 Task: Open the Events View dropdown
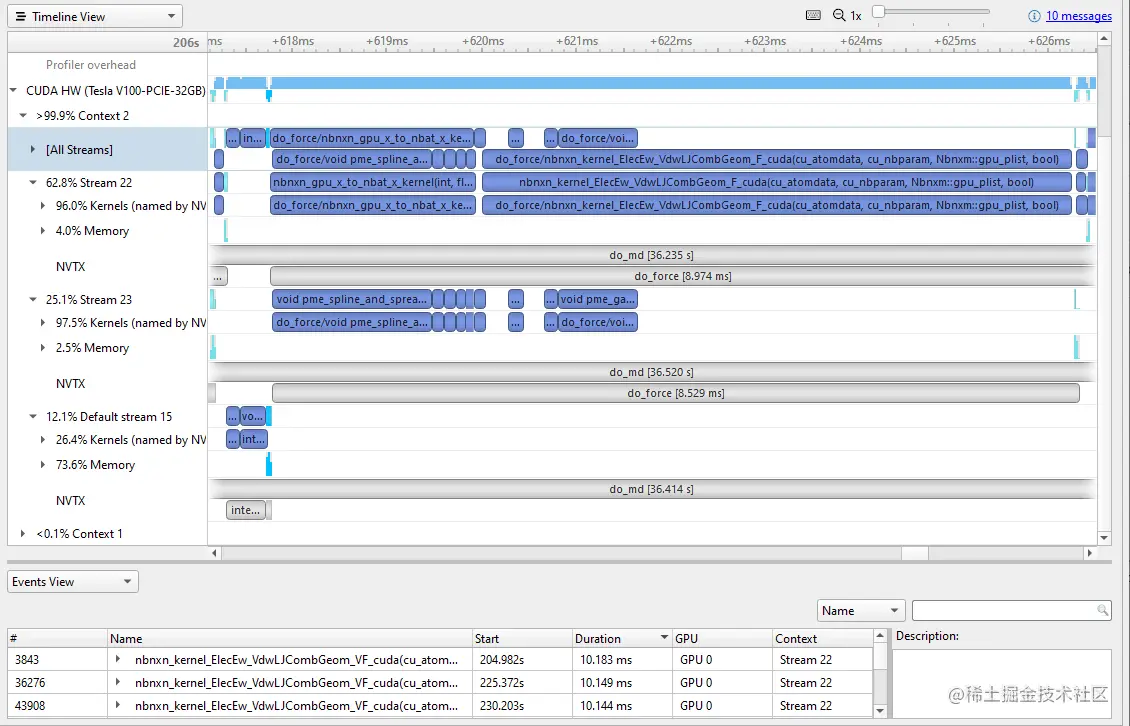[125, 581]
